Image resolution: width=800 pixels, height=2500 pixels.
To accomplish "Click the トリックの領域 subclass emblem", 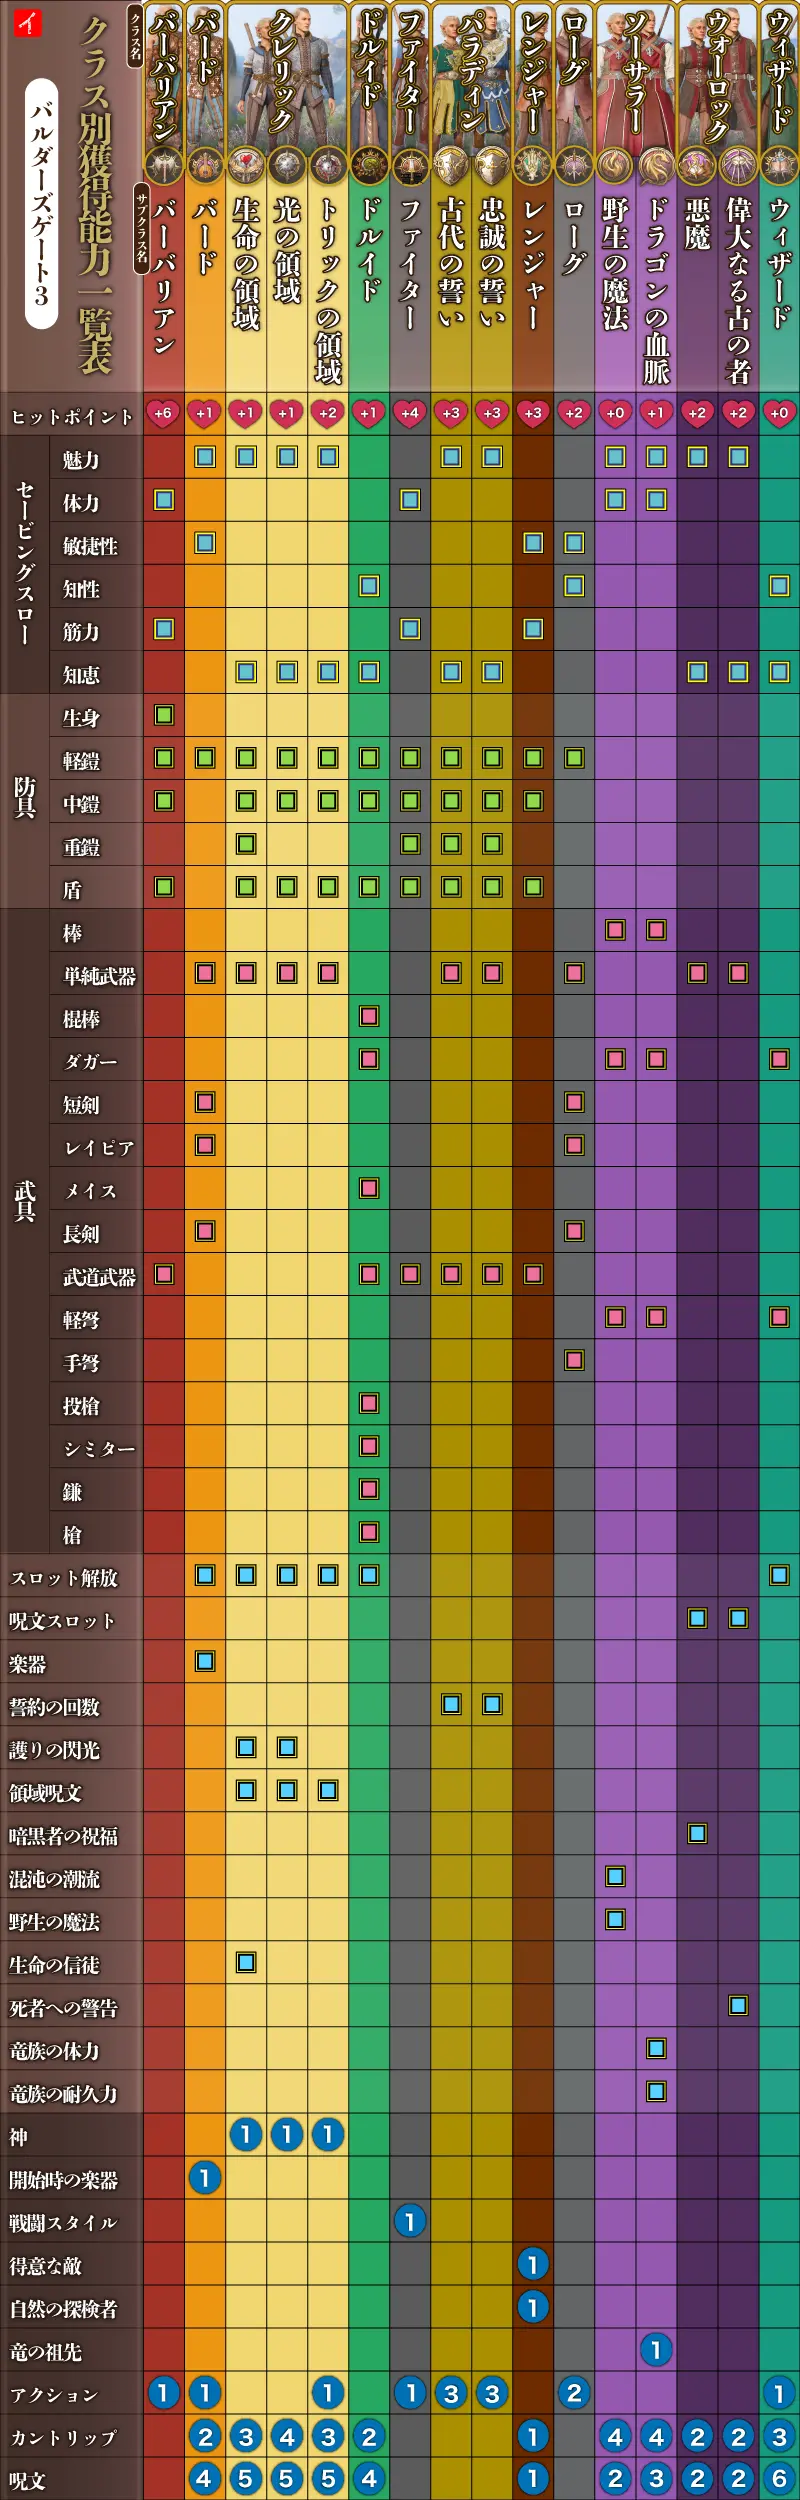I will click(328, 166).
